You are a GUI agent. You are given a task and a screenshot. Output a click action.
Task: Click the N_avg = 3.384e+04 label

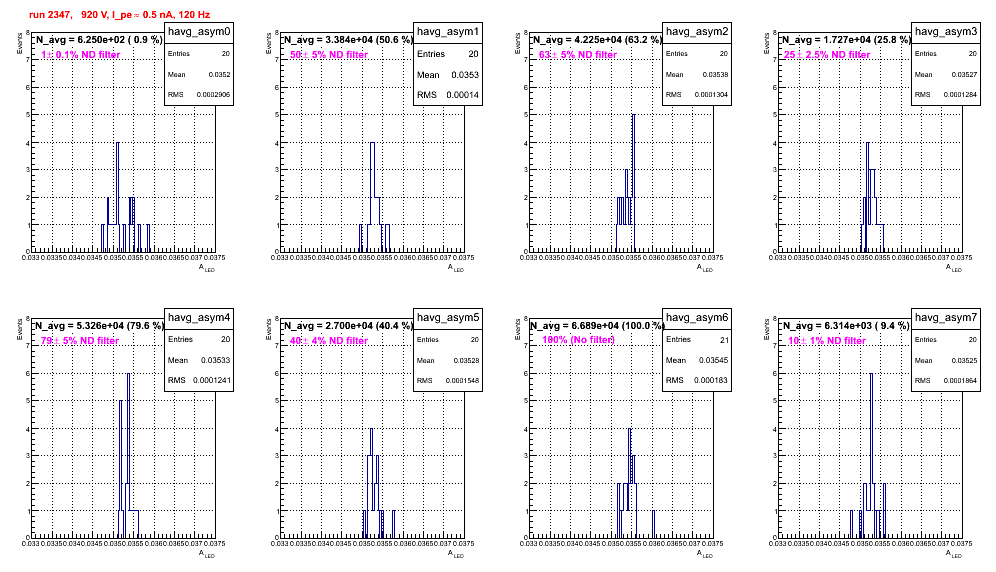(x=348, y=40)
